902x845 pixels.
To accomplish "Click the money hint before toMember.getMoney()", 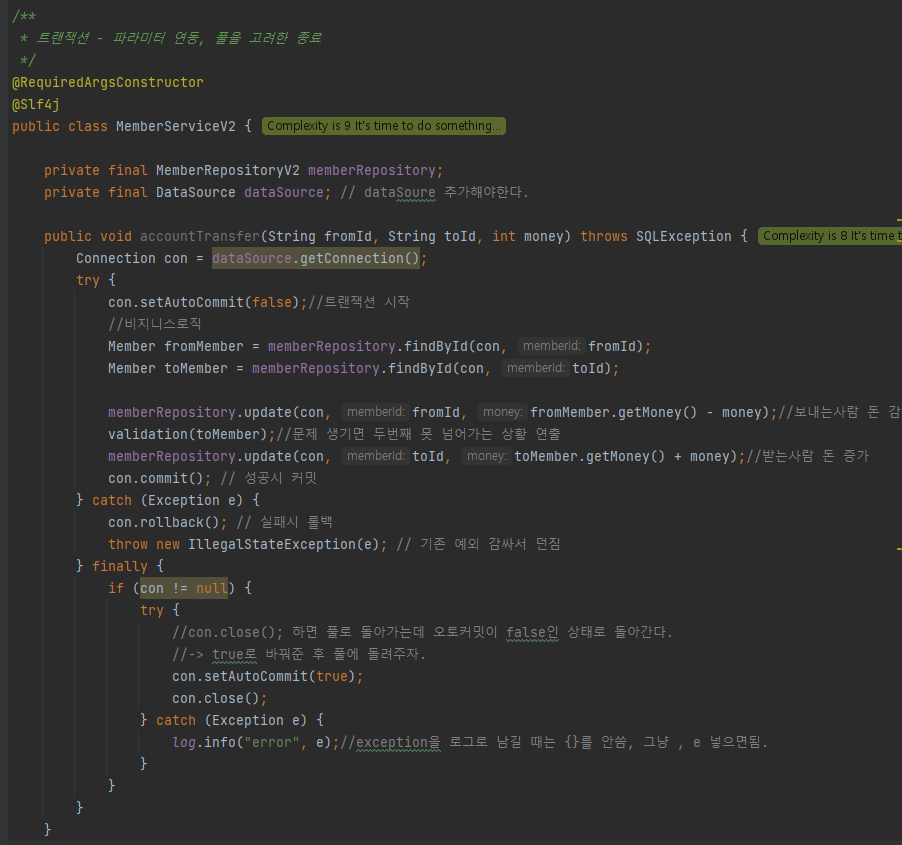I will (x=486, y=456).
